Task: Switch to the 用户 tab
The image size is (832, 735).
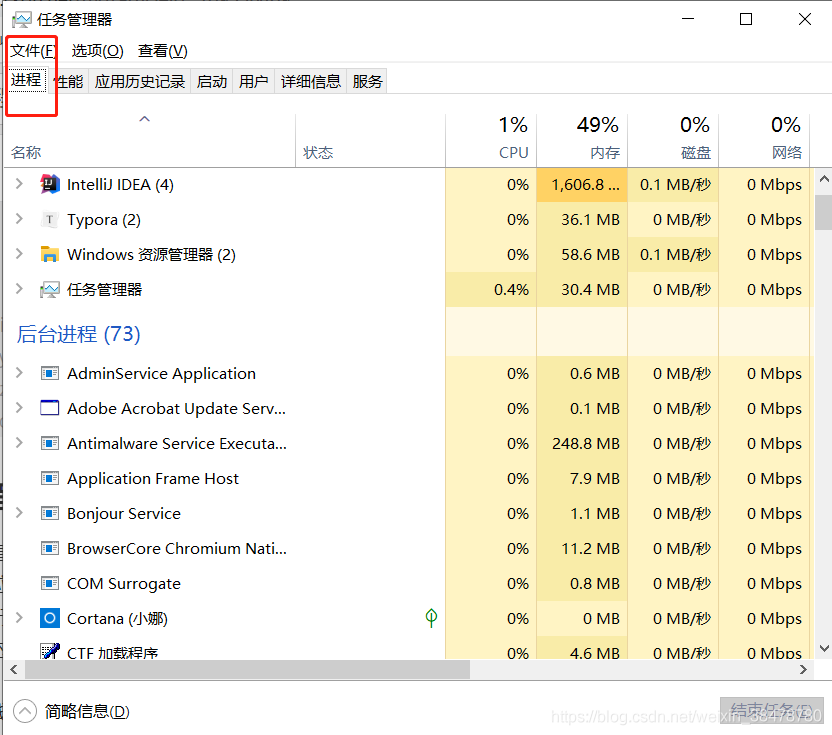Action: tap(254, 81)
